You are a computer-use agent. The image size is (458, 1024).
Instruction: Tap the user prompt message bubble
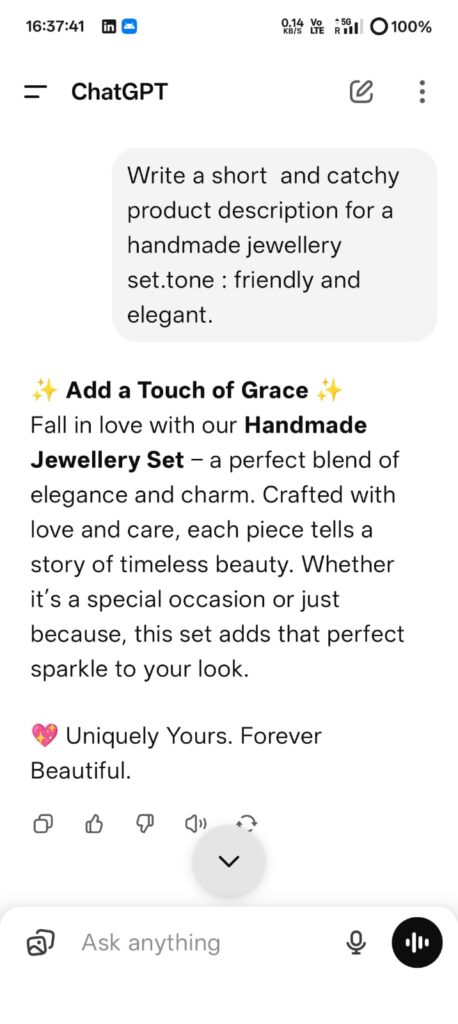[x=274, y=245]
